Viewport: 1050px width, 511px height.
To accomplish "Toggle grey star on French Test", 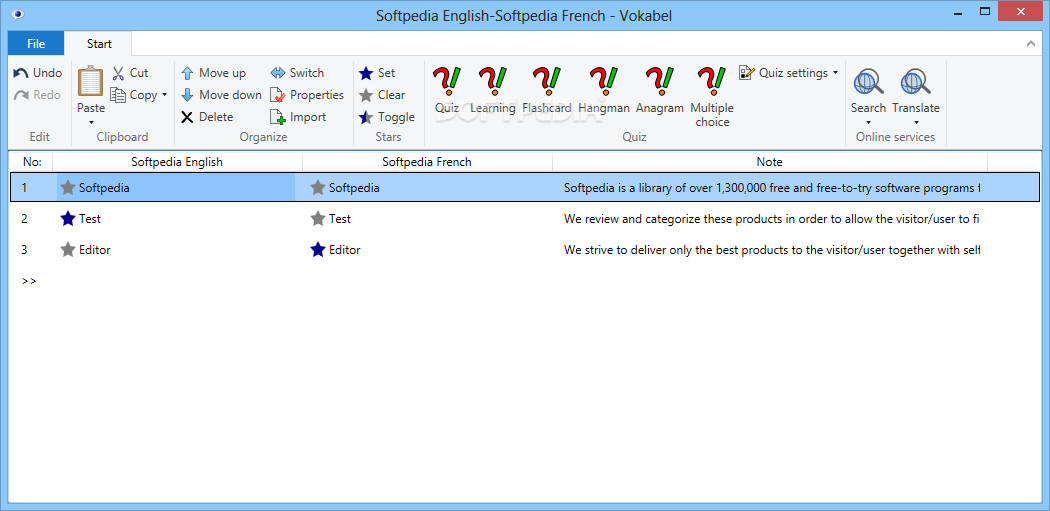I will point(318,218).
